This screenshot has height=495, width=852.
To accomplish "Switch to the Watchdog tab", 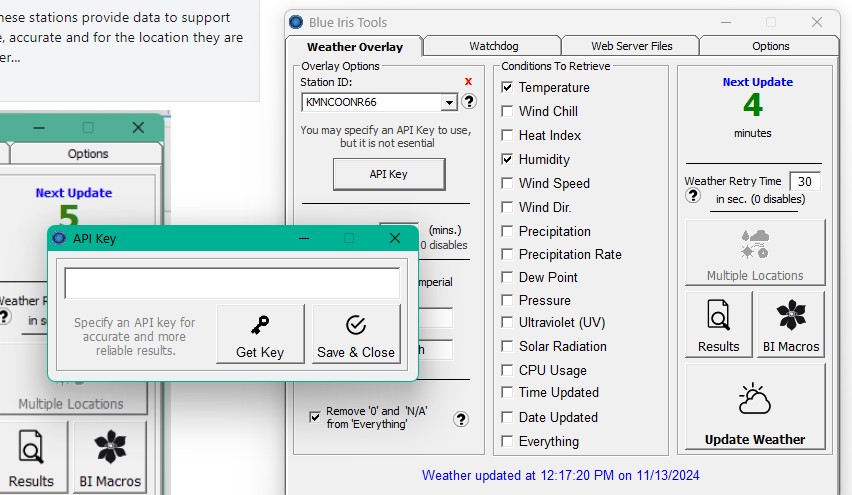I will click(x=491, y=46).
